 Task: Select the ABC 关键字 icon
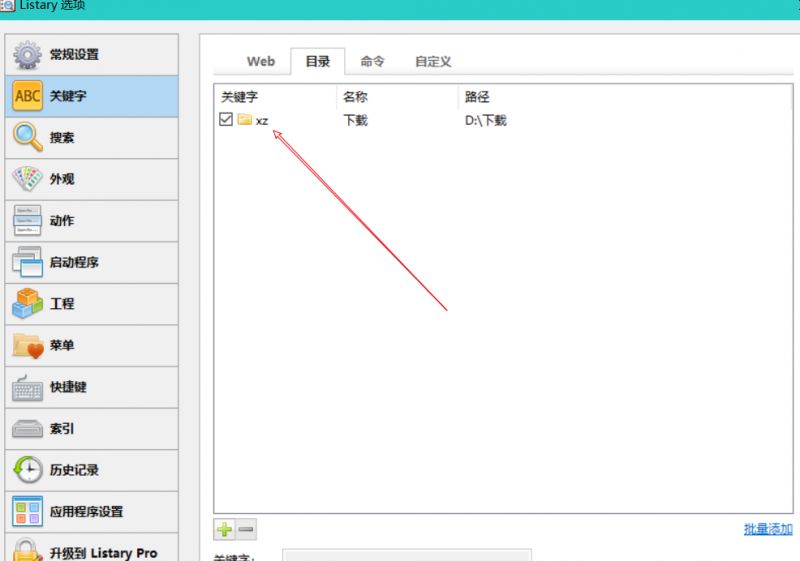(28, 96)
